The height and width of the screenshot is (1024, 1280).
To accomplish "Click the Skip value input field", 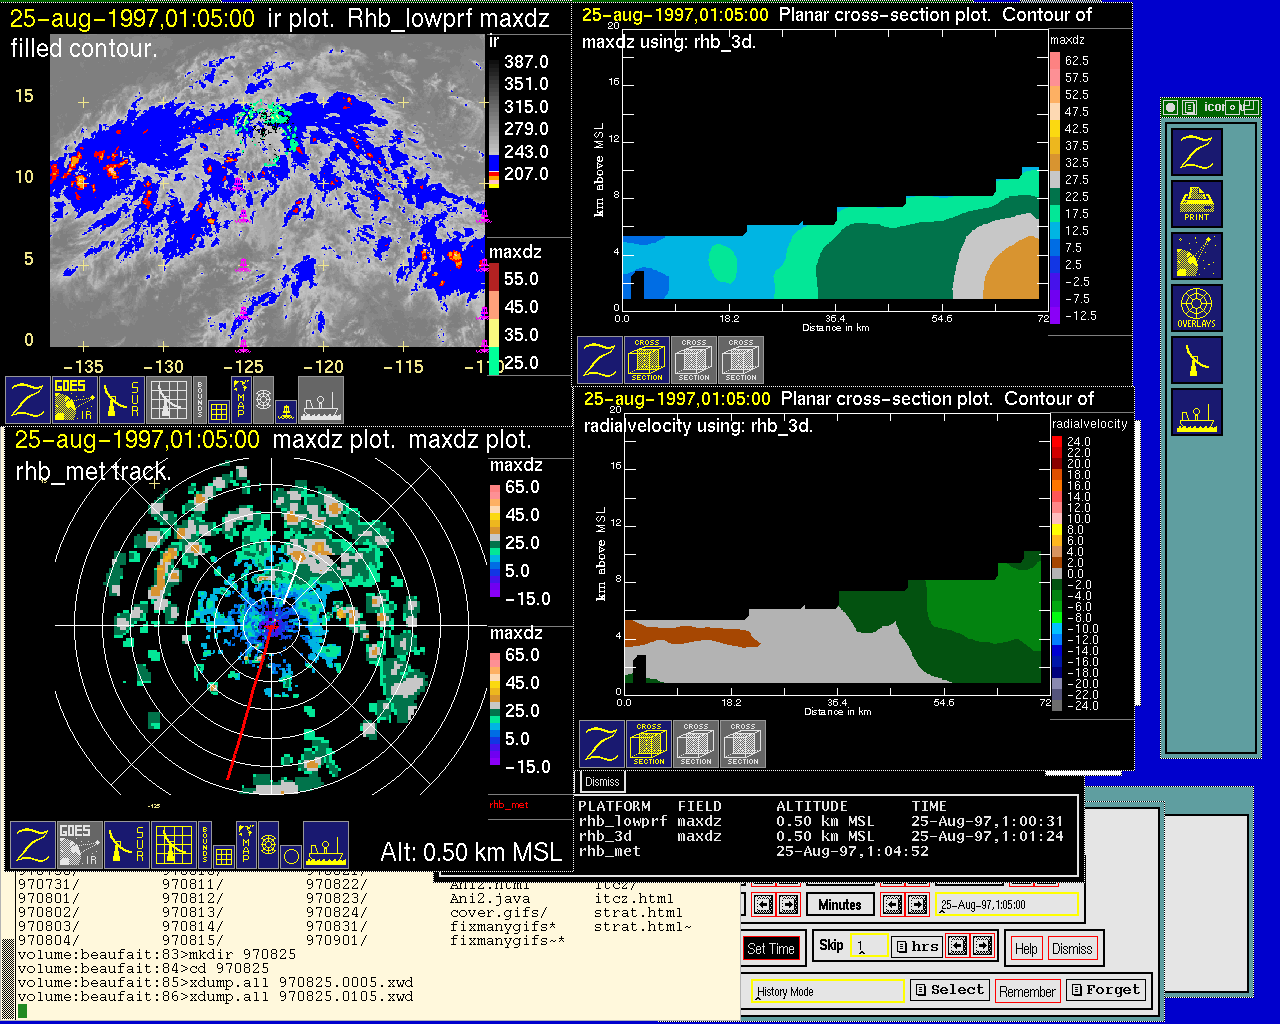I will tap(868, 947).
